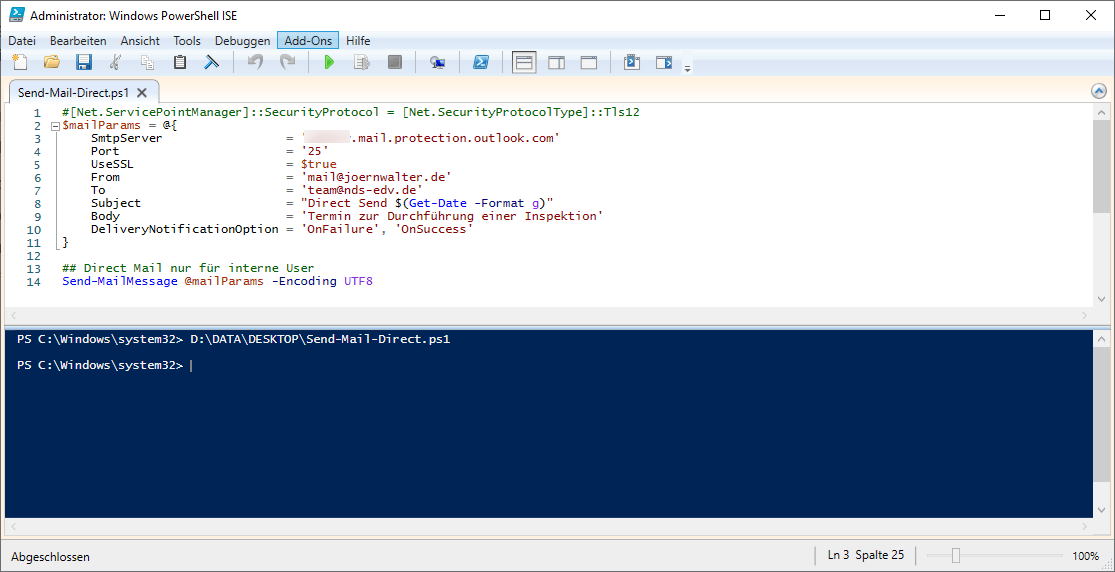This screenshot has height=572, width=1115.
Task: Click the zoom slider handle in status bar
Action: 956,556
